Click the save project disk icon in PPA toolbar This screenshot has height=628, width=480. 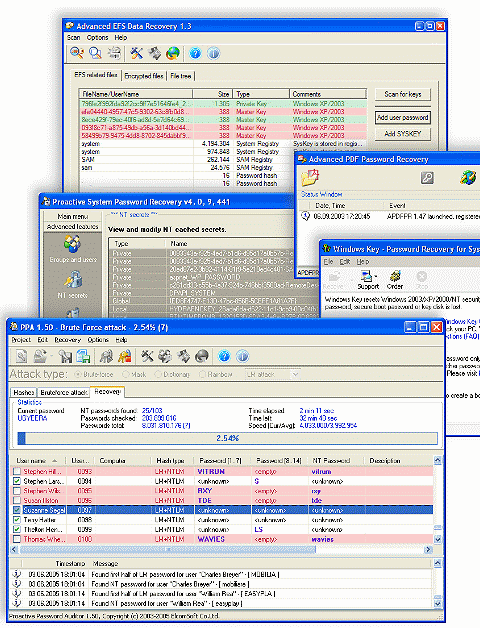65,356
